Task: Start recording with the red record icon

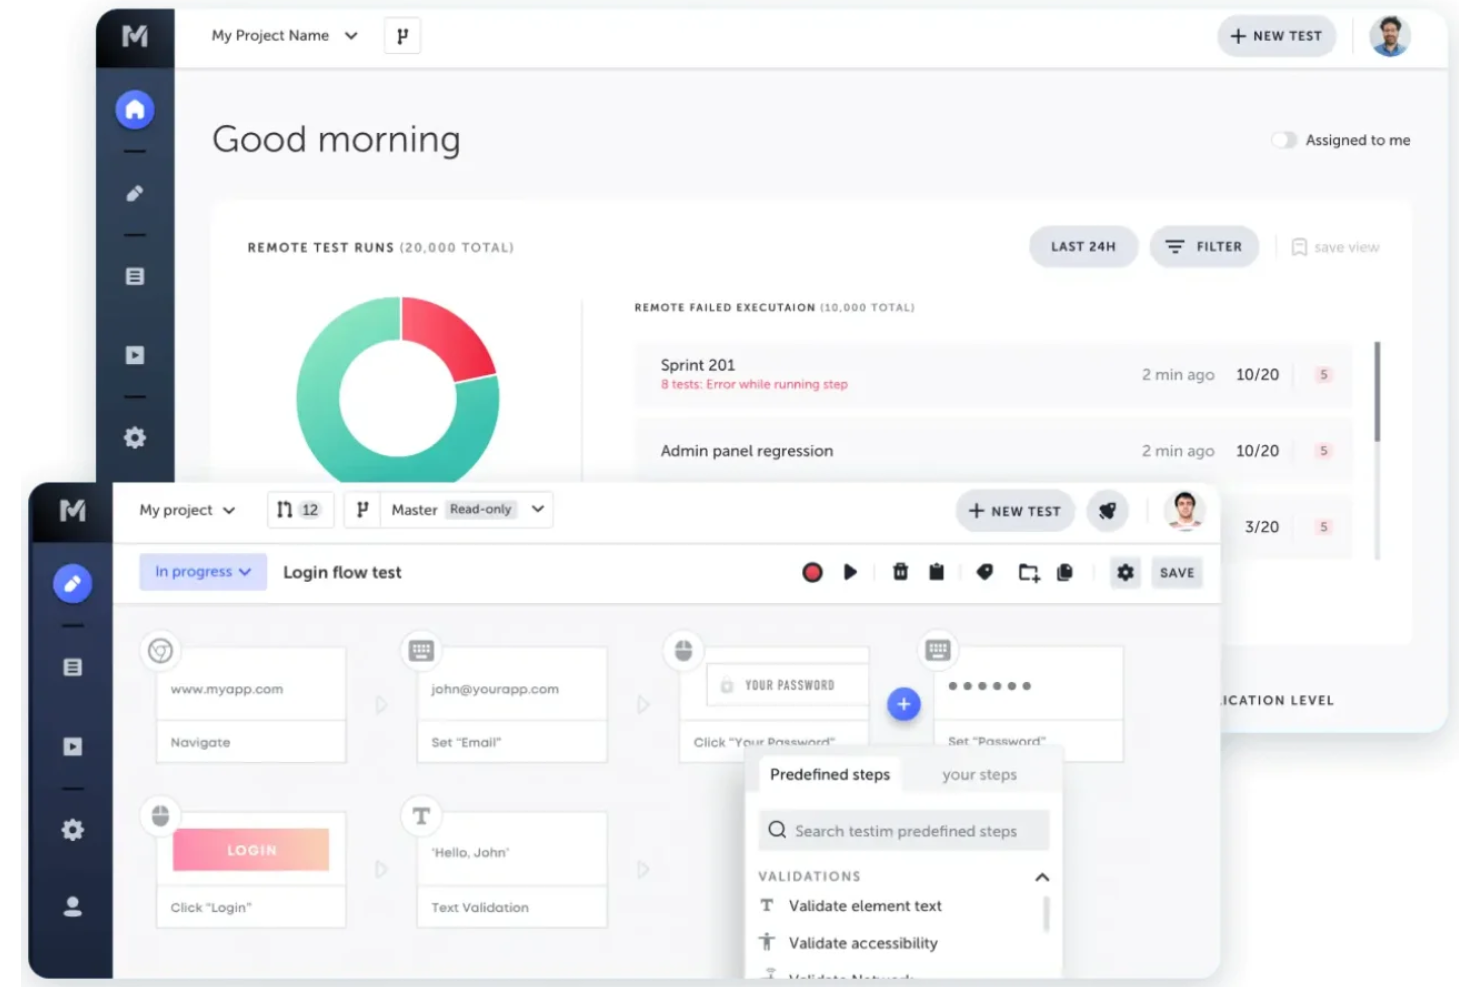Action: [x=812, y=572]
